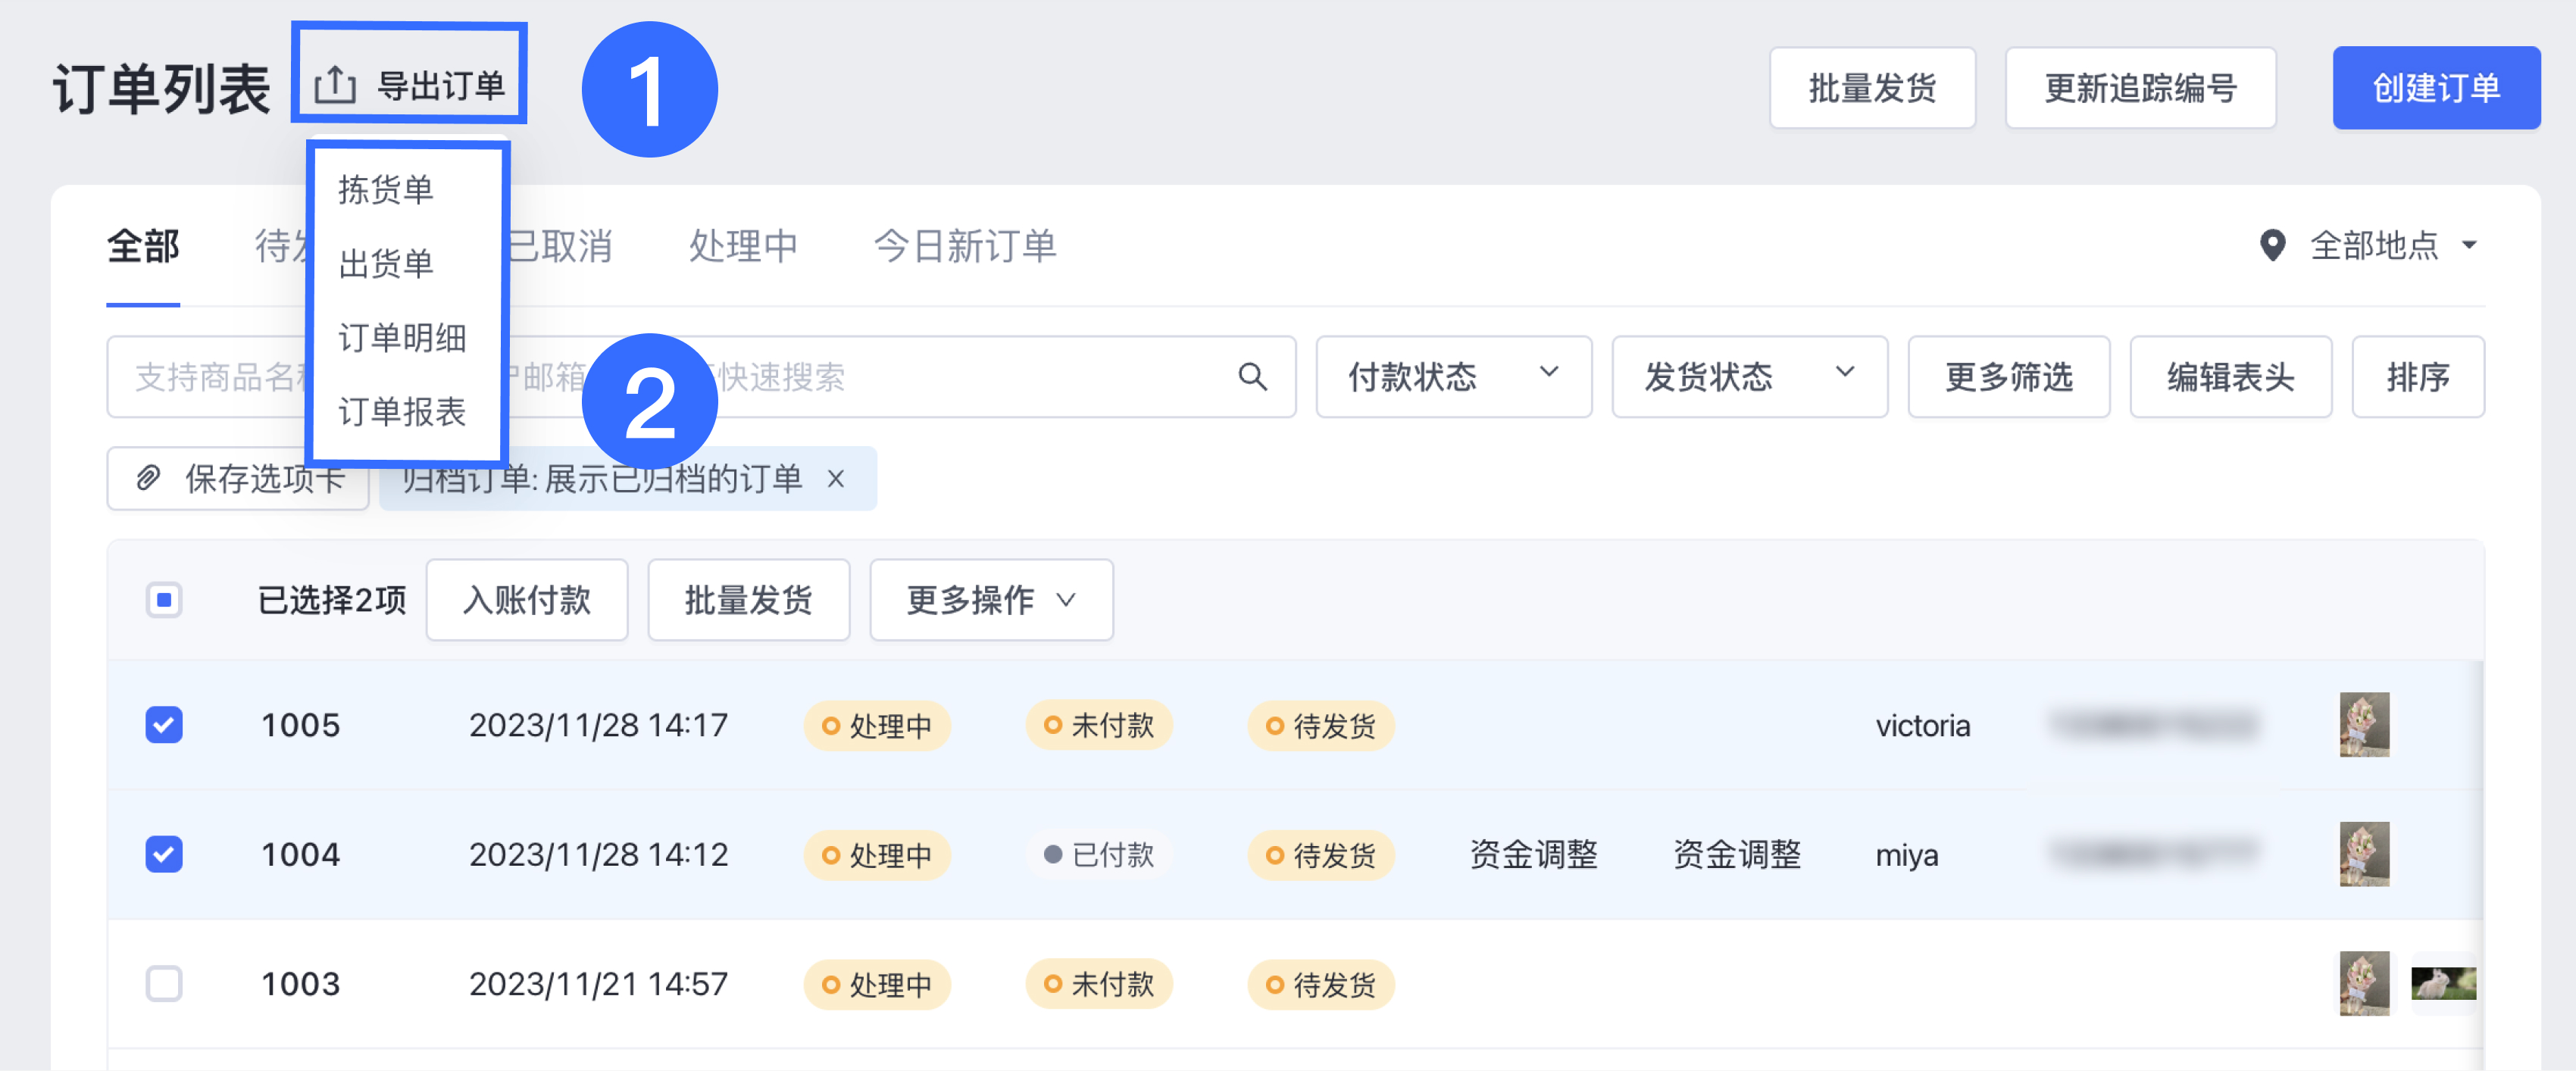Toggle the select-all header checkbox
Screen dimensions: 2576x1071
[x=164, y=600]
